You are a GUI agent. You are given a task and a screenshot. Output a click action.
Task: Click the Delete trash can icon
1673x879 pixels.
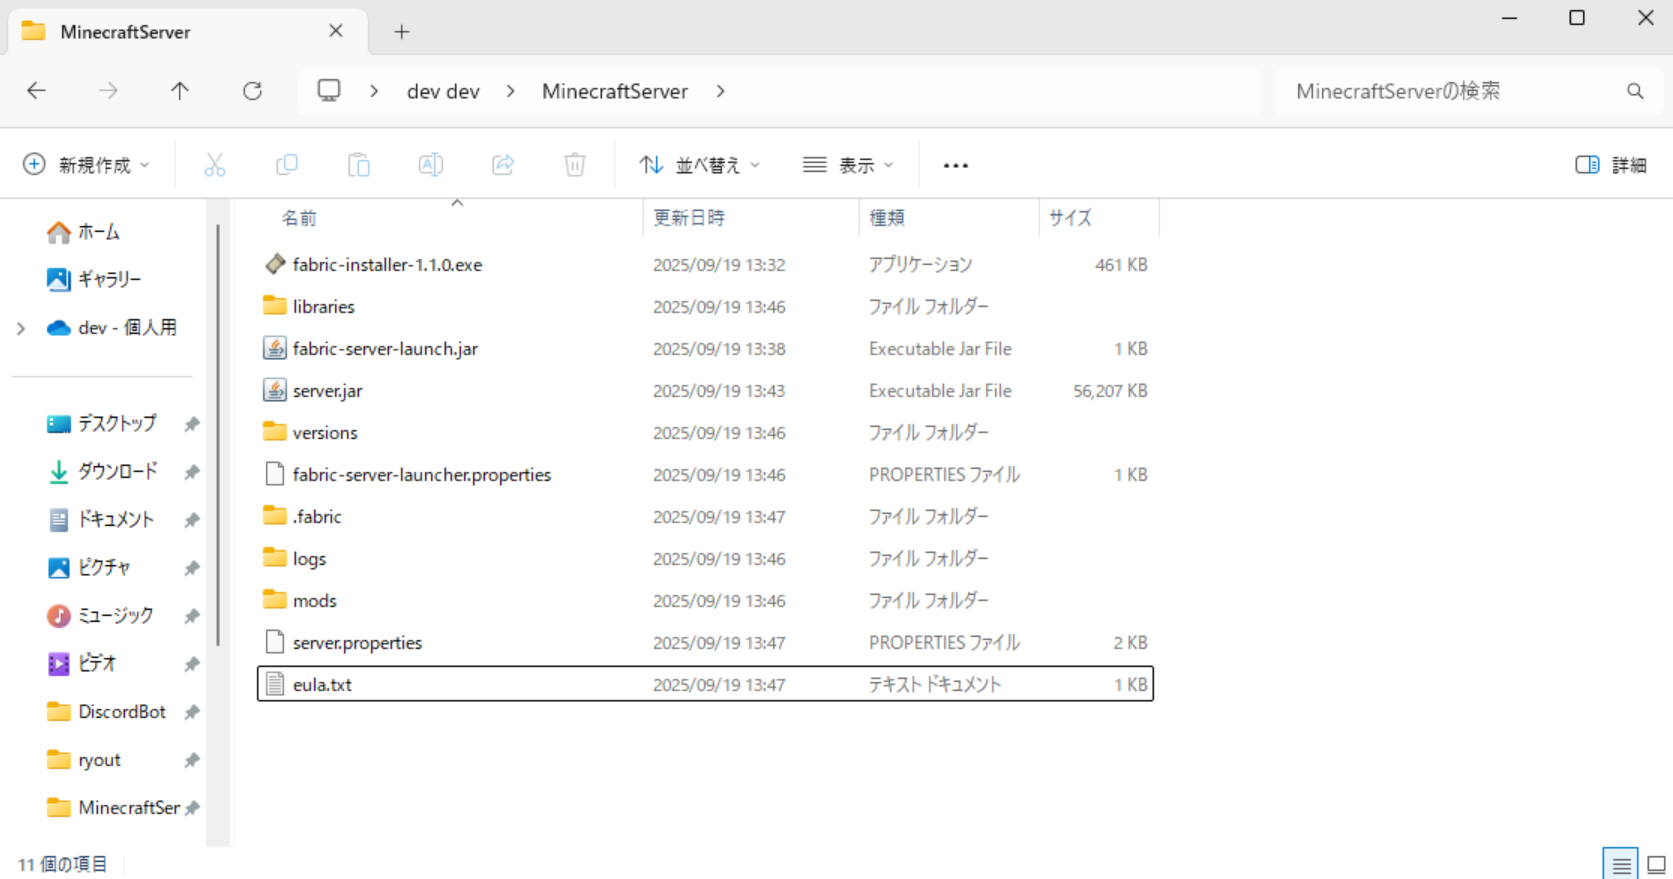pyautogui.click(x=575, y=165)
